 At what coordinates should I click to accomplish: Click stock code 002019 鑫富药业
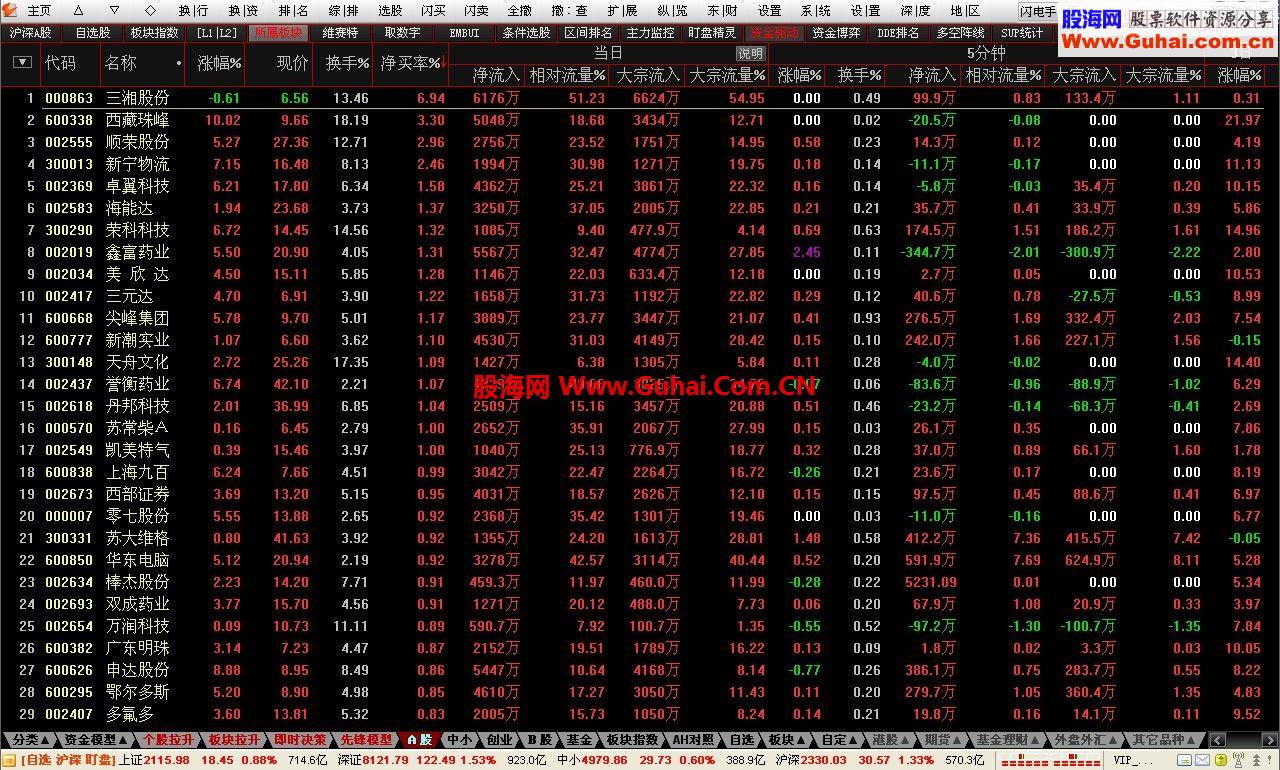click(x=69, y=252)
